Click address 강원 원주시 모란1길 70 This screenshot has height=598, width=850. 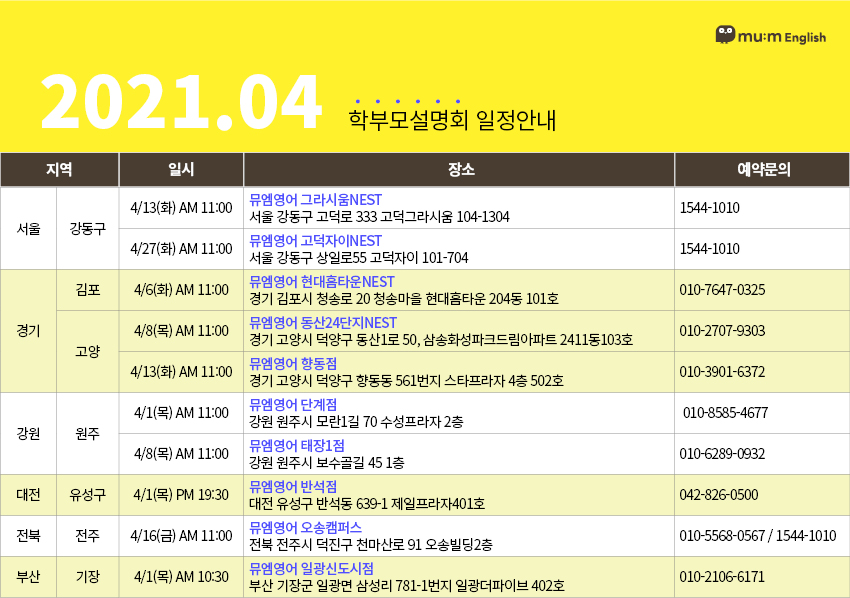[x=313, y=422]
